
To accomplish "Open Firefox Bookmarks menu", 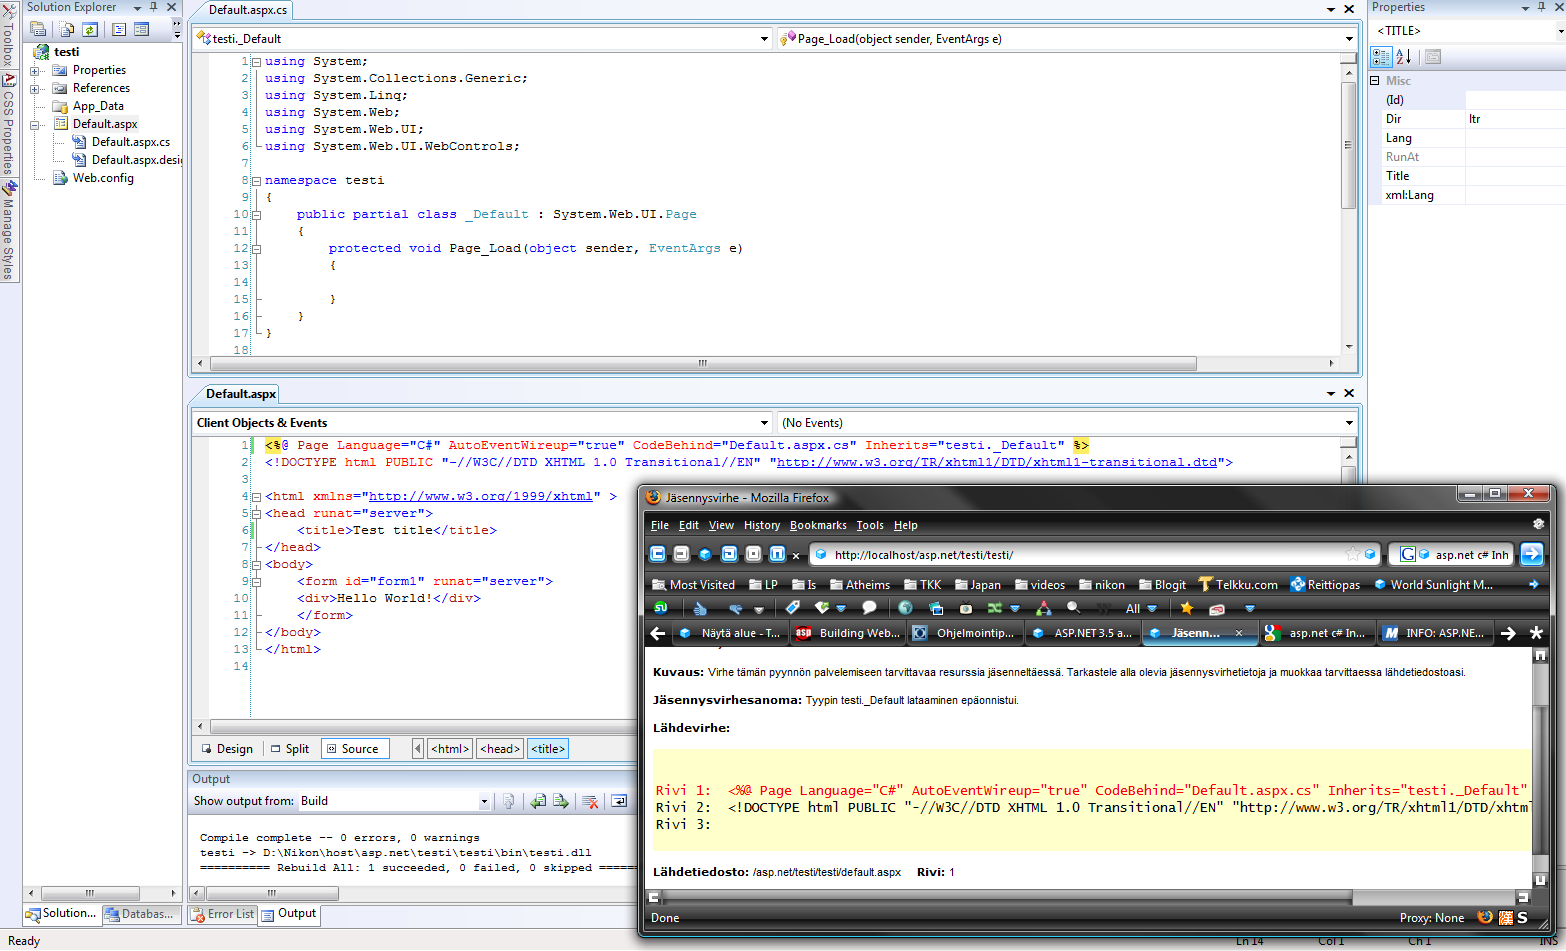I will pos(817,525).
